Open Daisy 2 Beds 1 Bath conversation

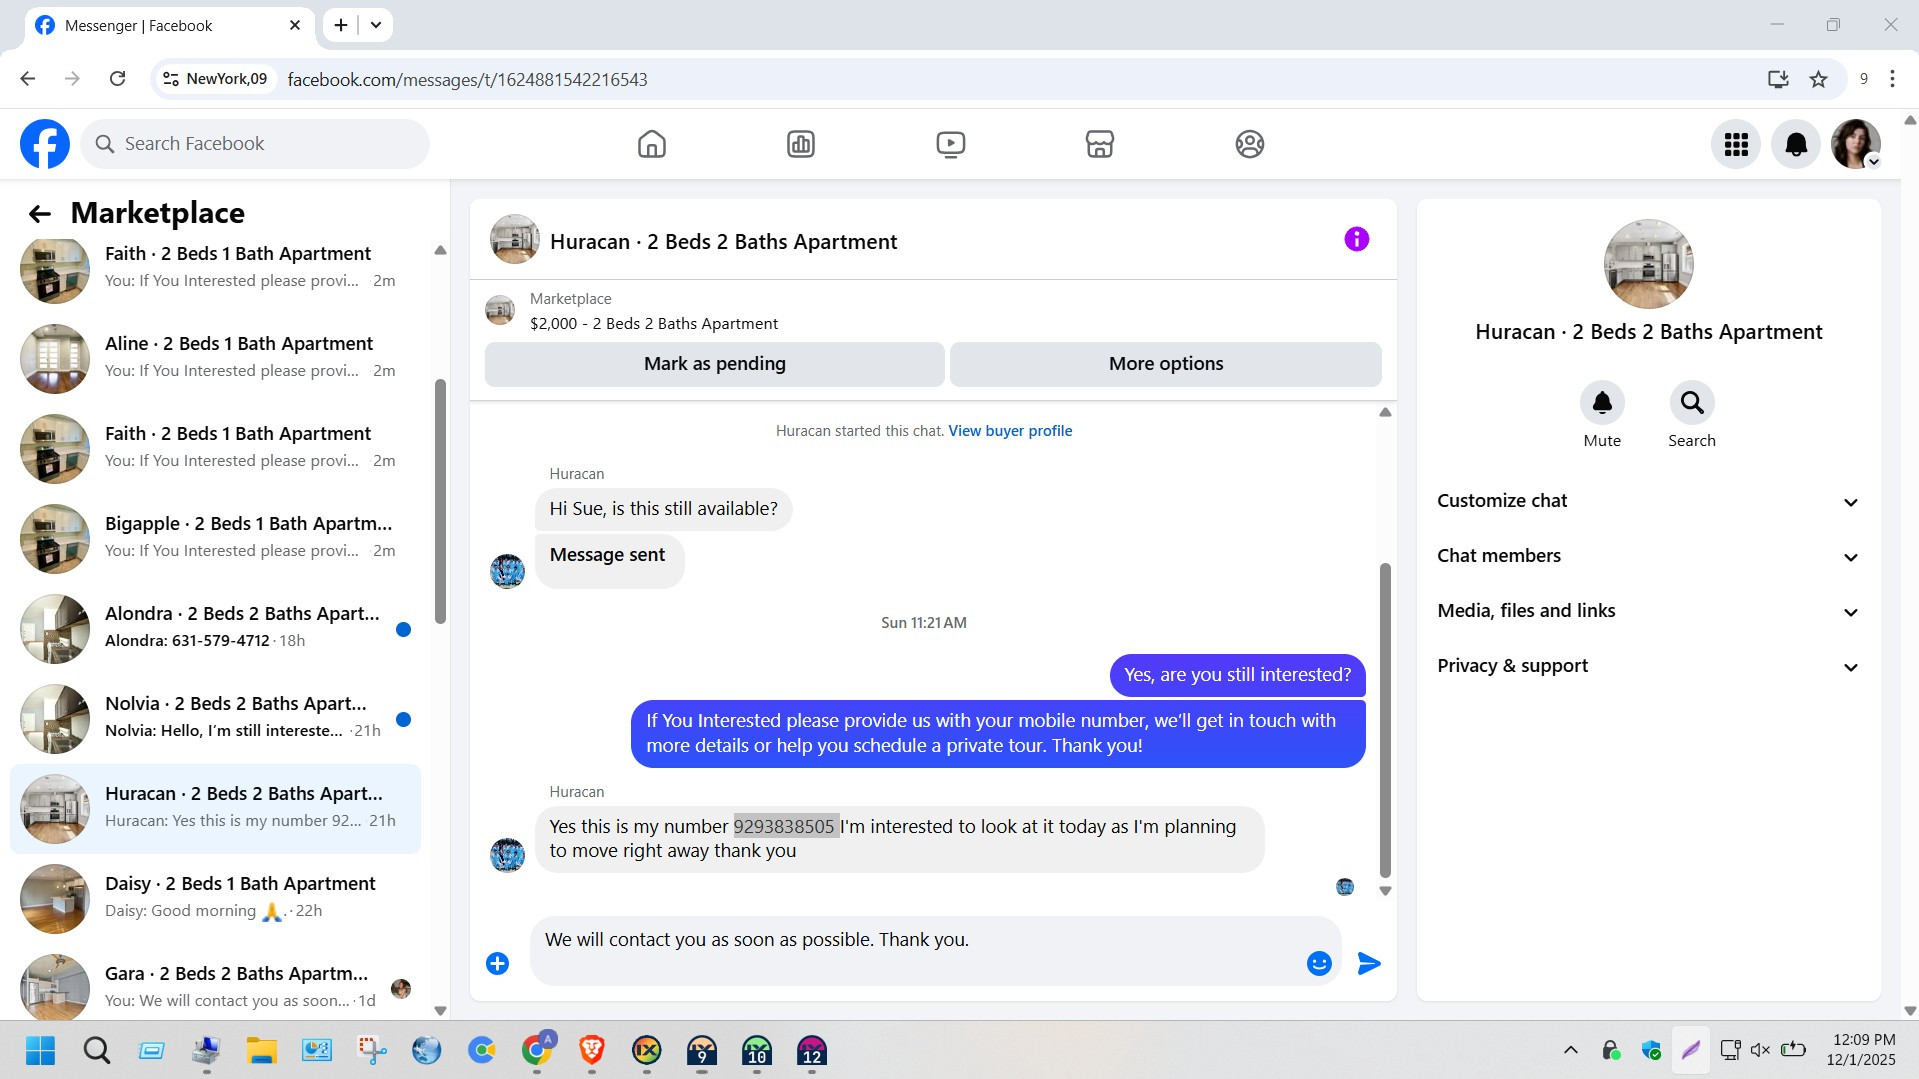click(x=215, y=898)
